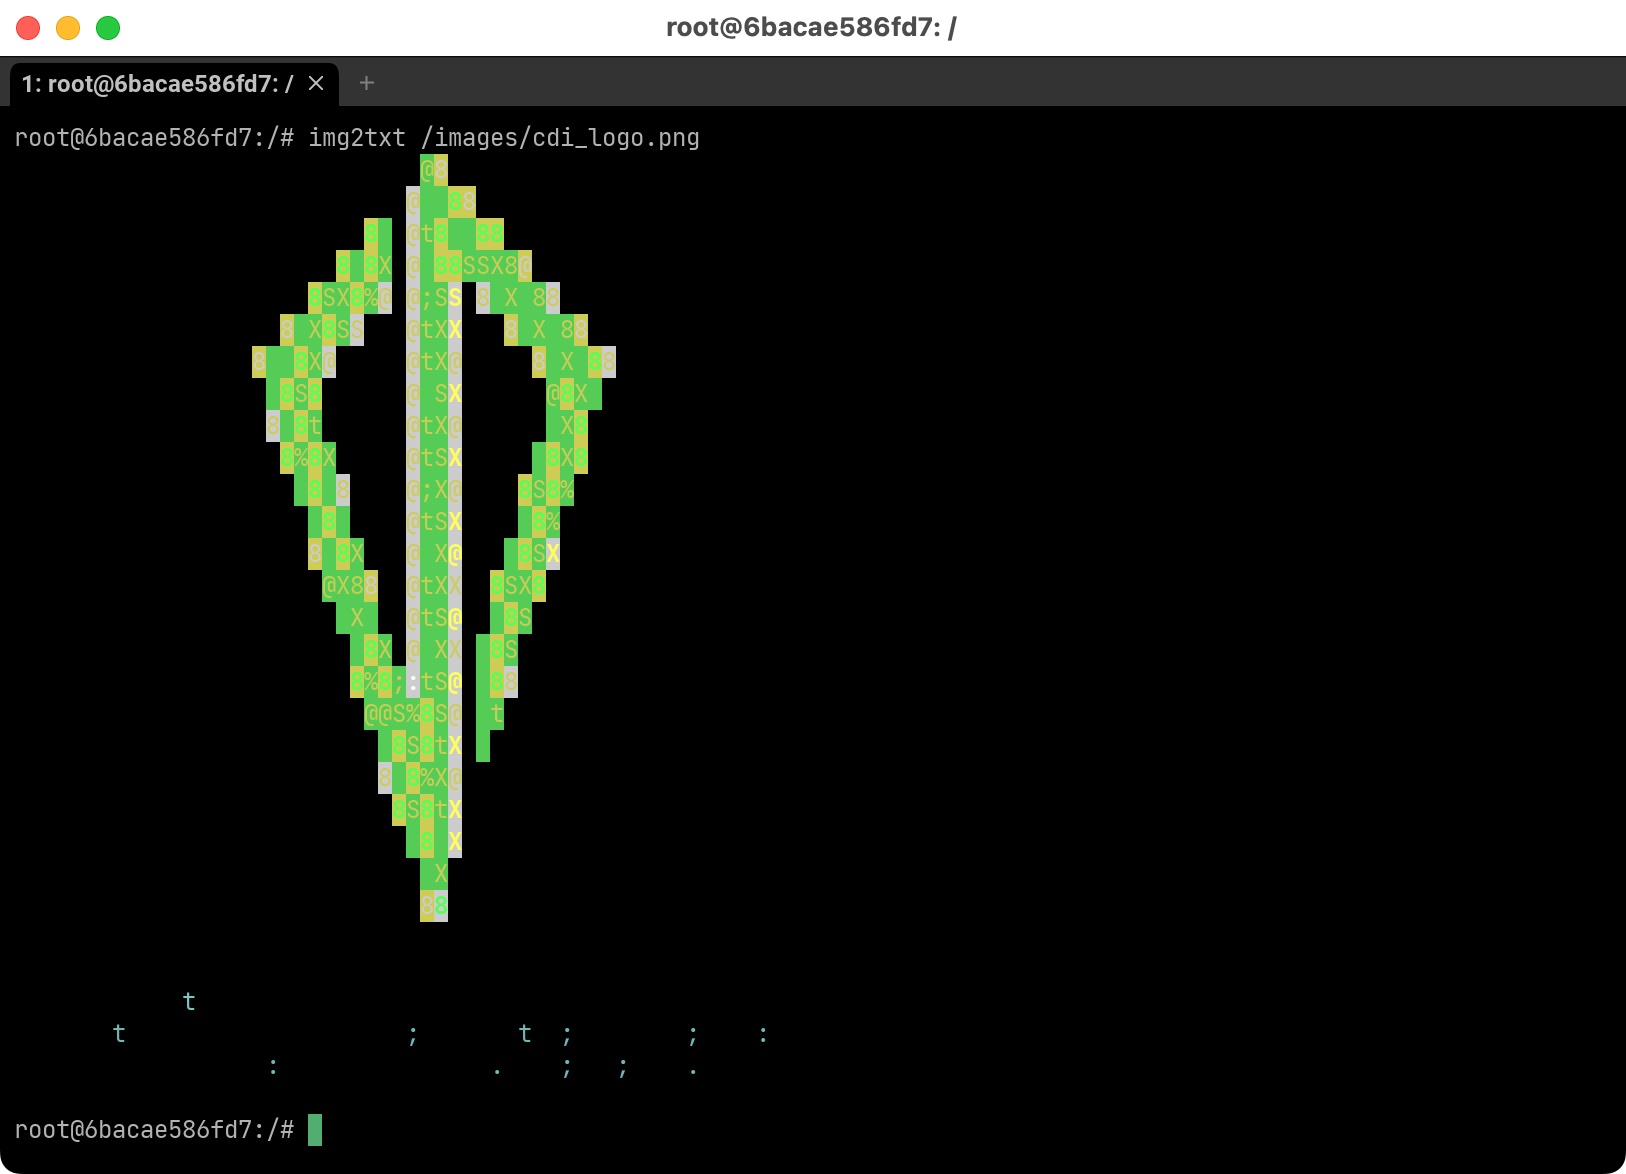The image size is (1626, 1174).
Task: Click the img2txt command word
Action: coord(357,138)
